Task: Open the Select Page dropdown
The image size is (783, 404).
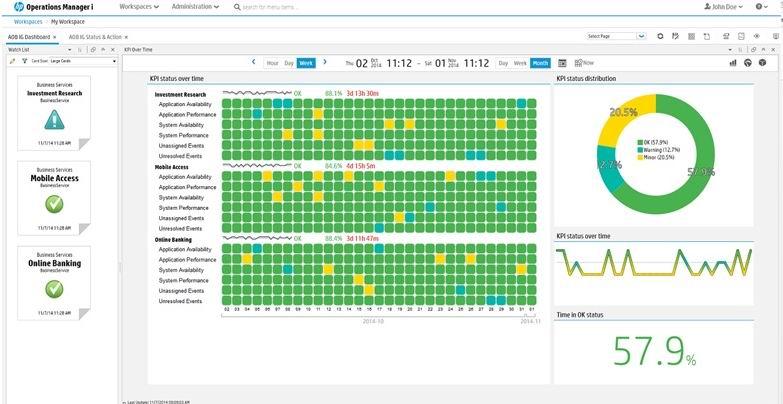Action: [617, 36]
